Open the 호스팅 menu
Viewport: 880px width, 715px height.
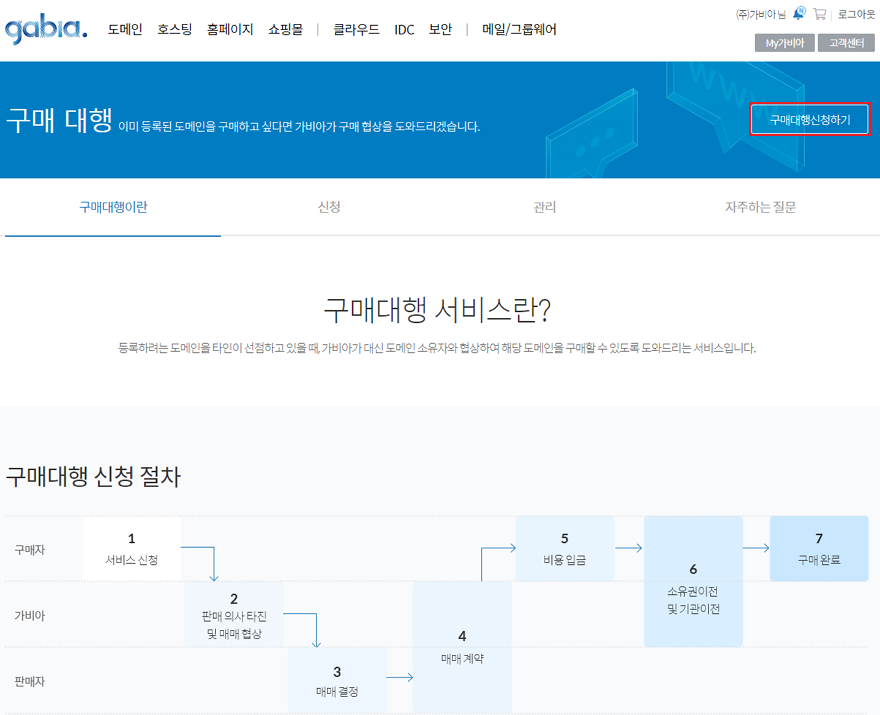[175, 29]
